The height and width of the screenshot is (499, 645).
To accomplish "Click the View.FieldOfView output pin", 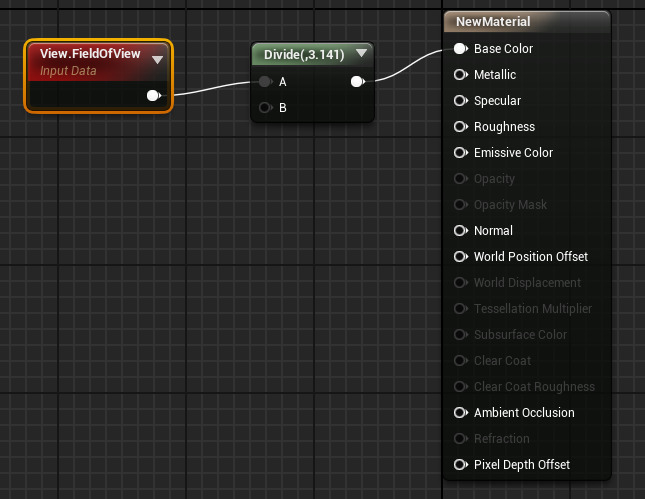I will pyautogui.click(x=153, y=96).
